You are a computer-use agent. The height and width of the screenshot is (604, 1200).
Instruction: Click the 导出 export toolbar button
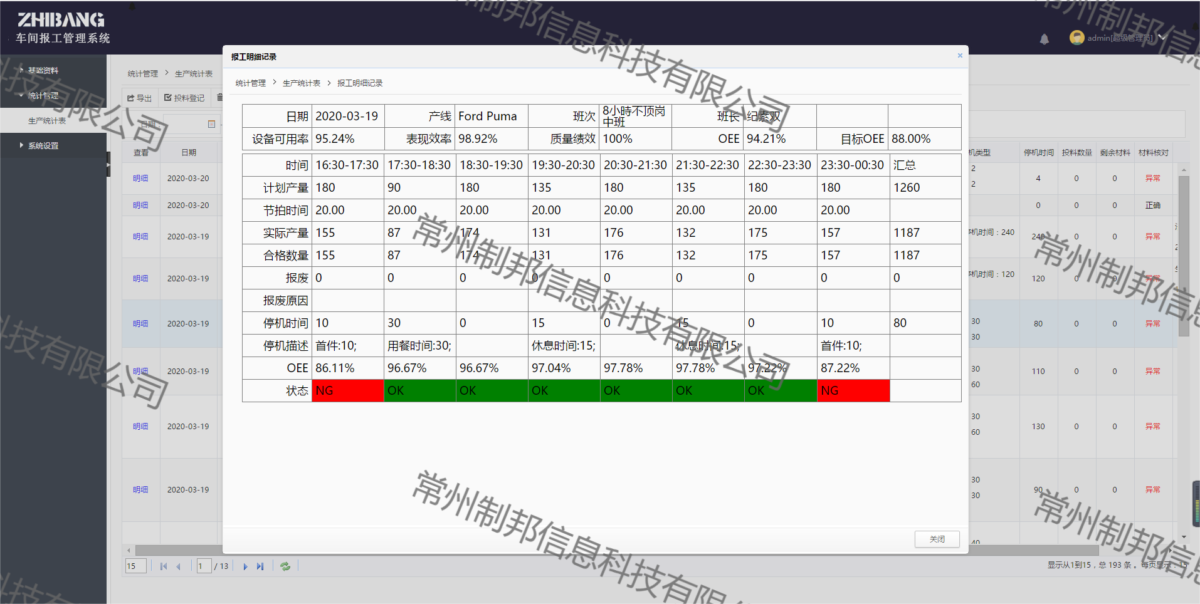pyautogui.click(x=139, y=98)
